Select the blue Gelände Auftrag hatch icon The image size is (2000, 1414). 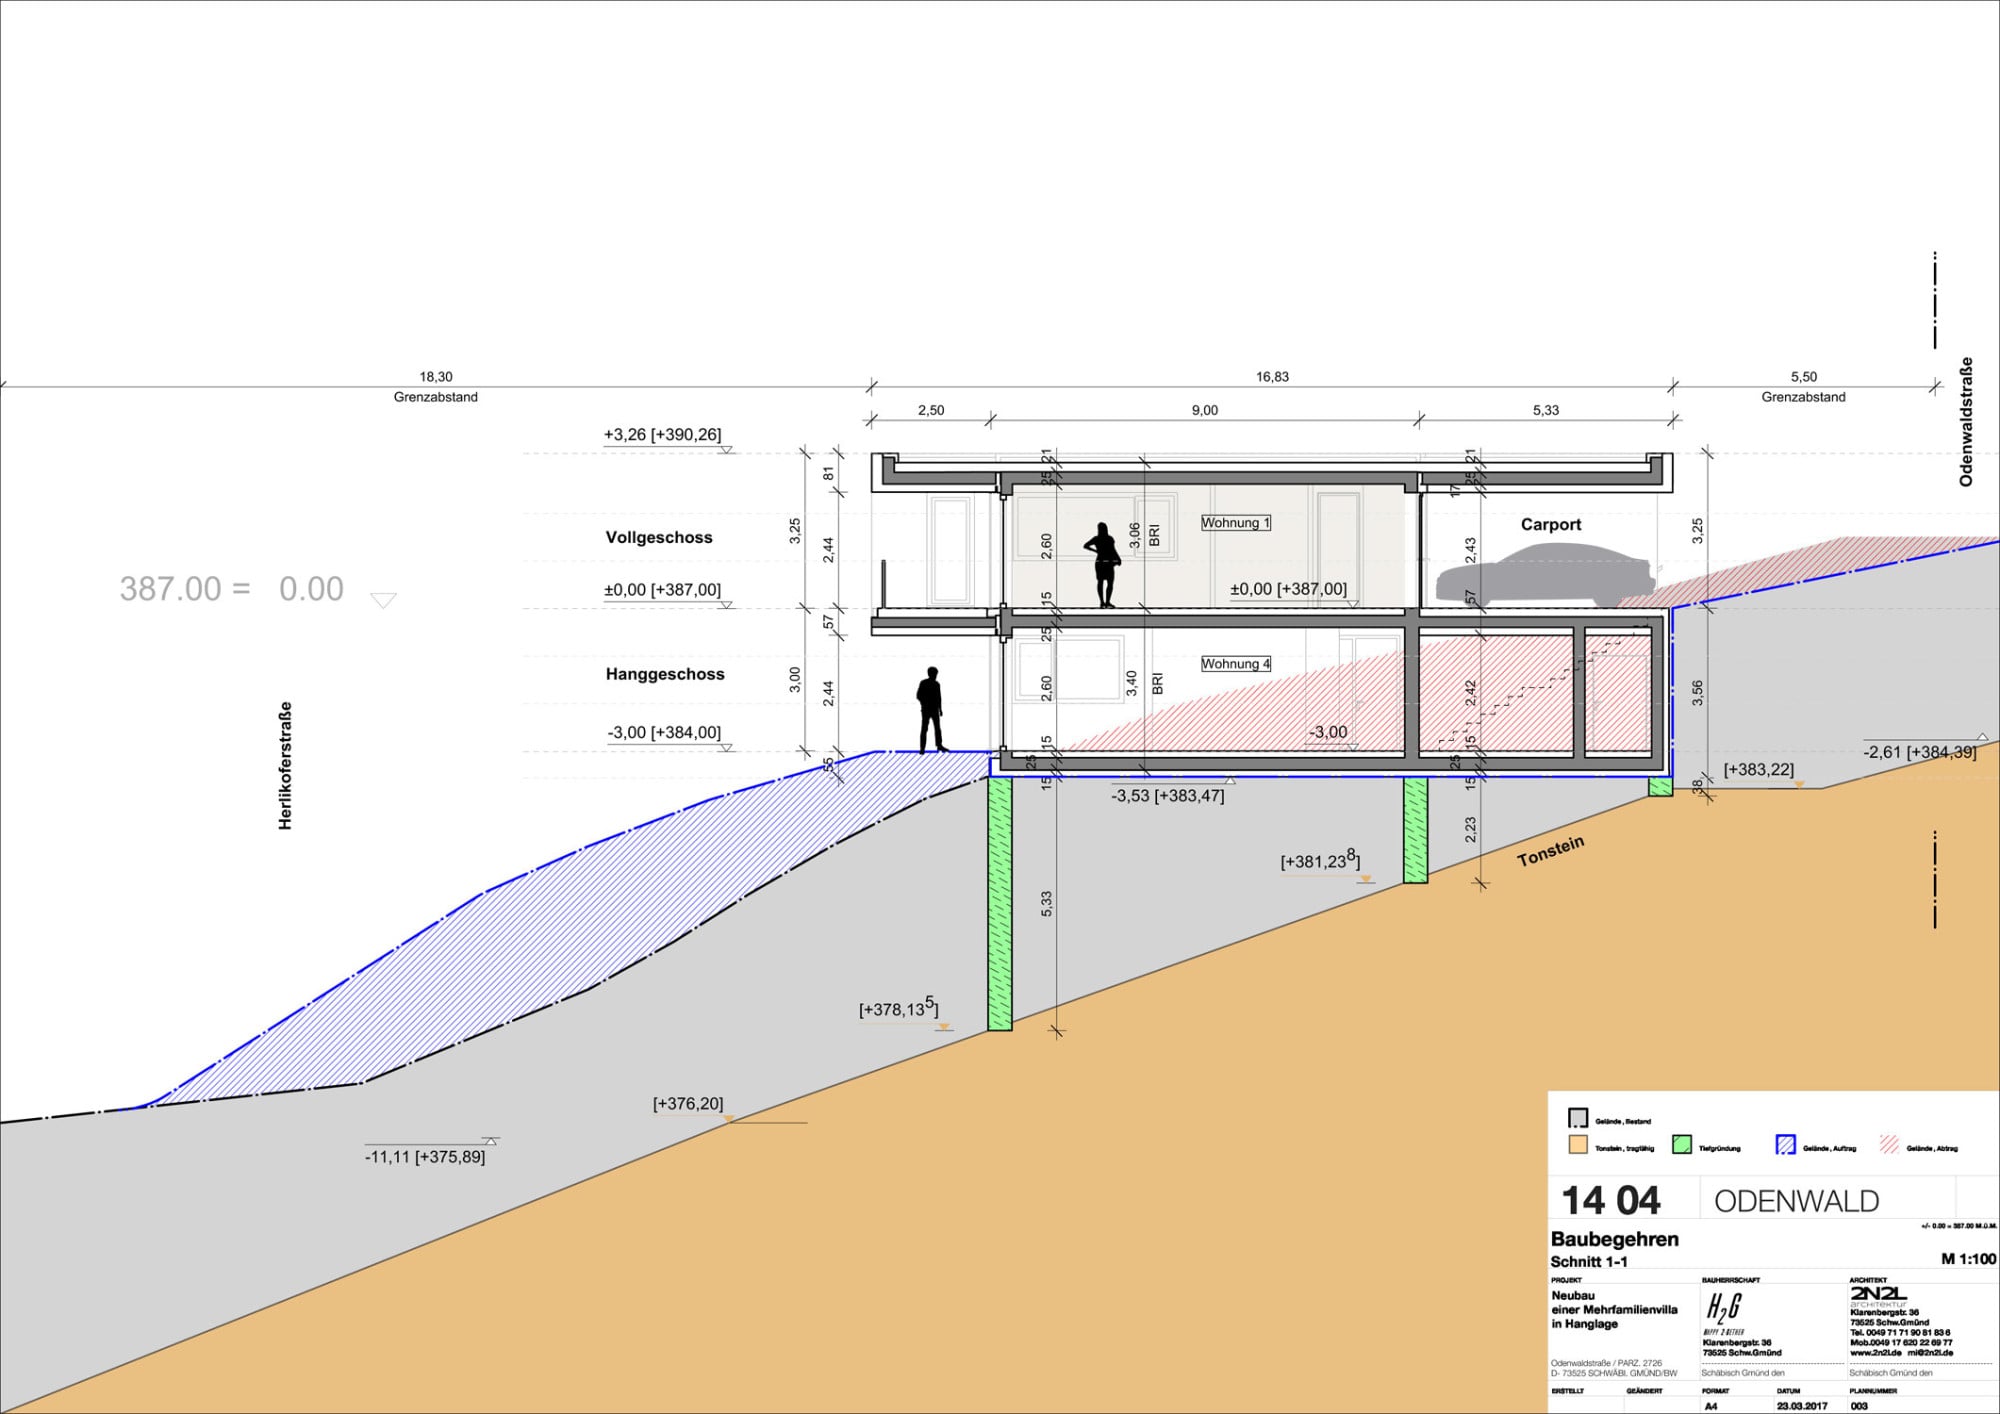click(x=1785, y=1144)
